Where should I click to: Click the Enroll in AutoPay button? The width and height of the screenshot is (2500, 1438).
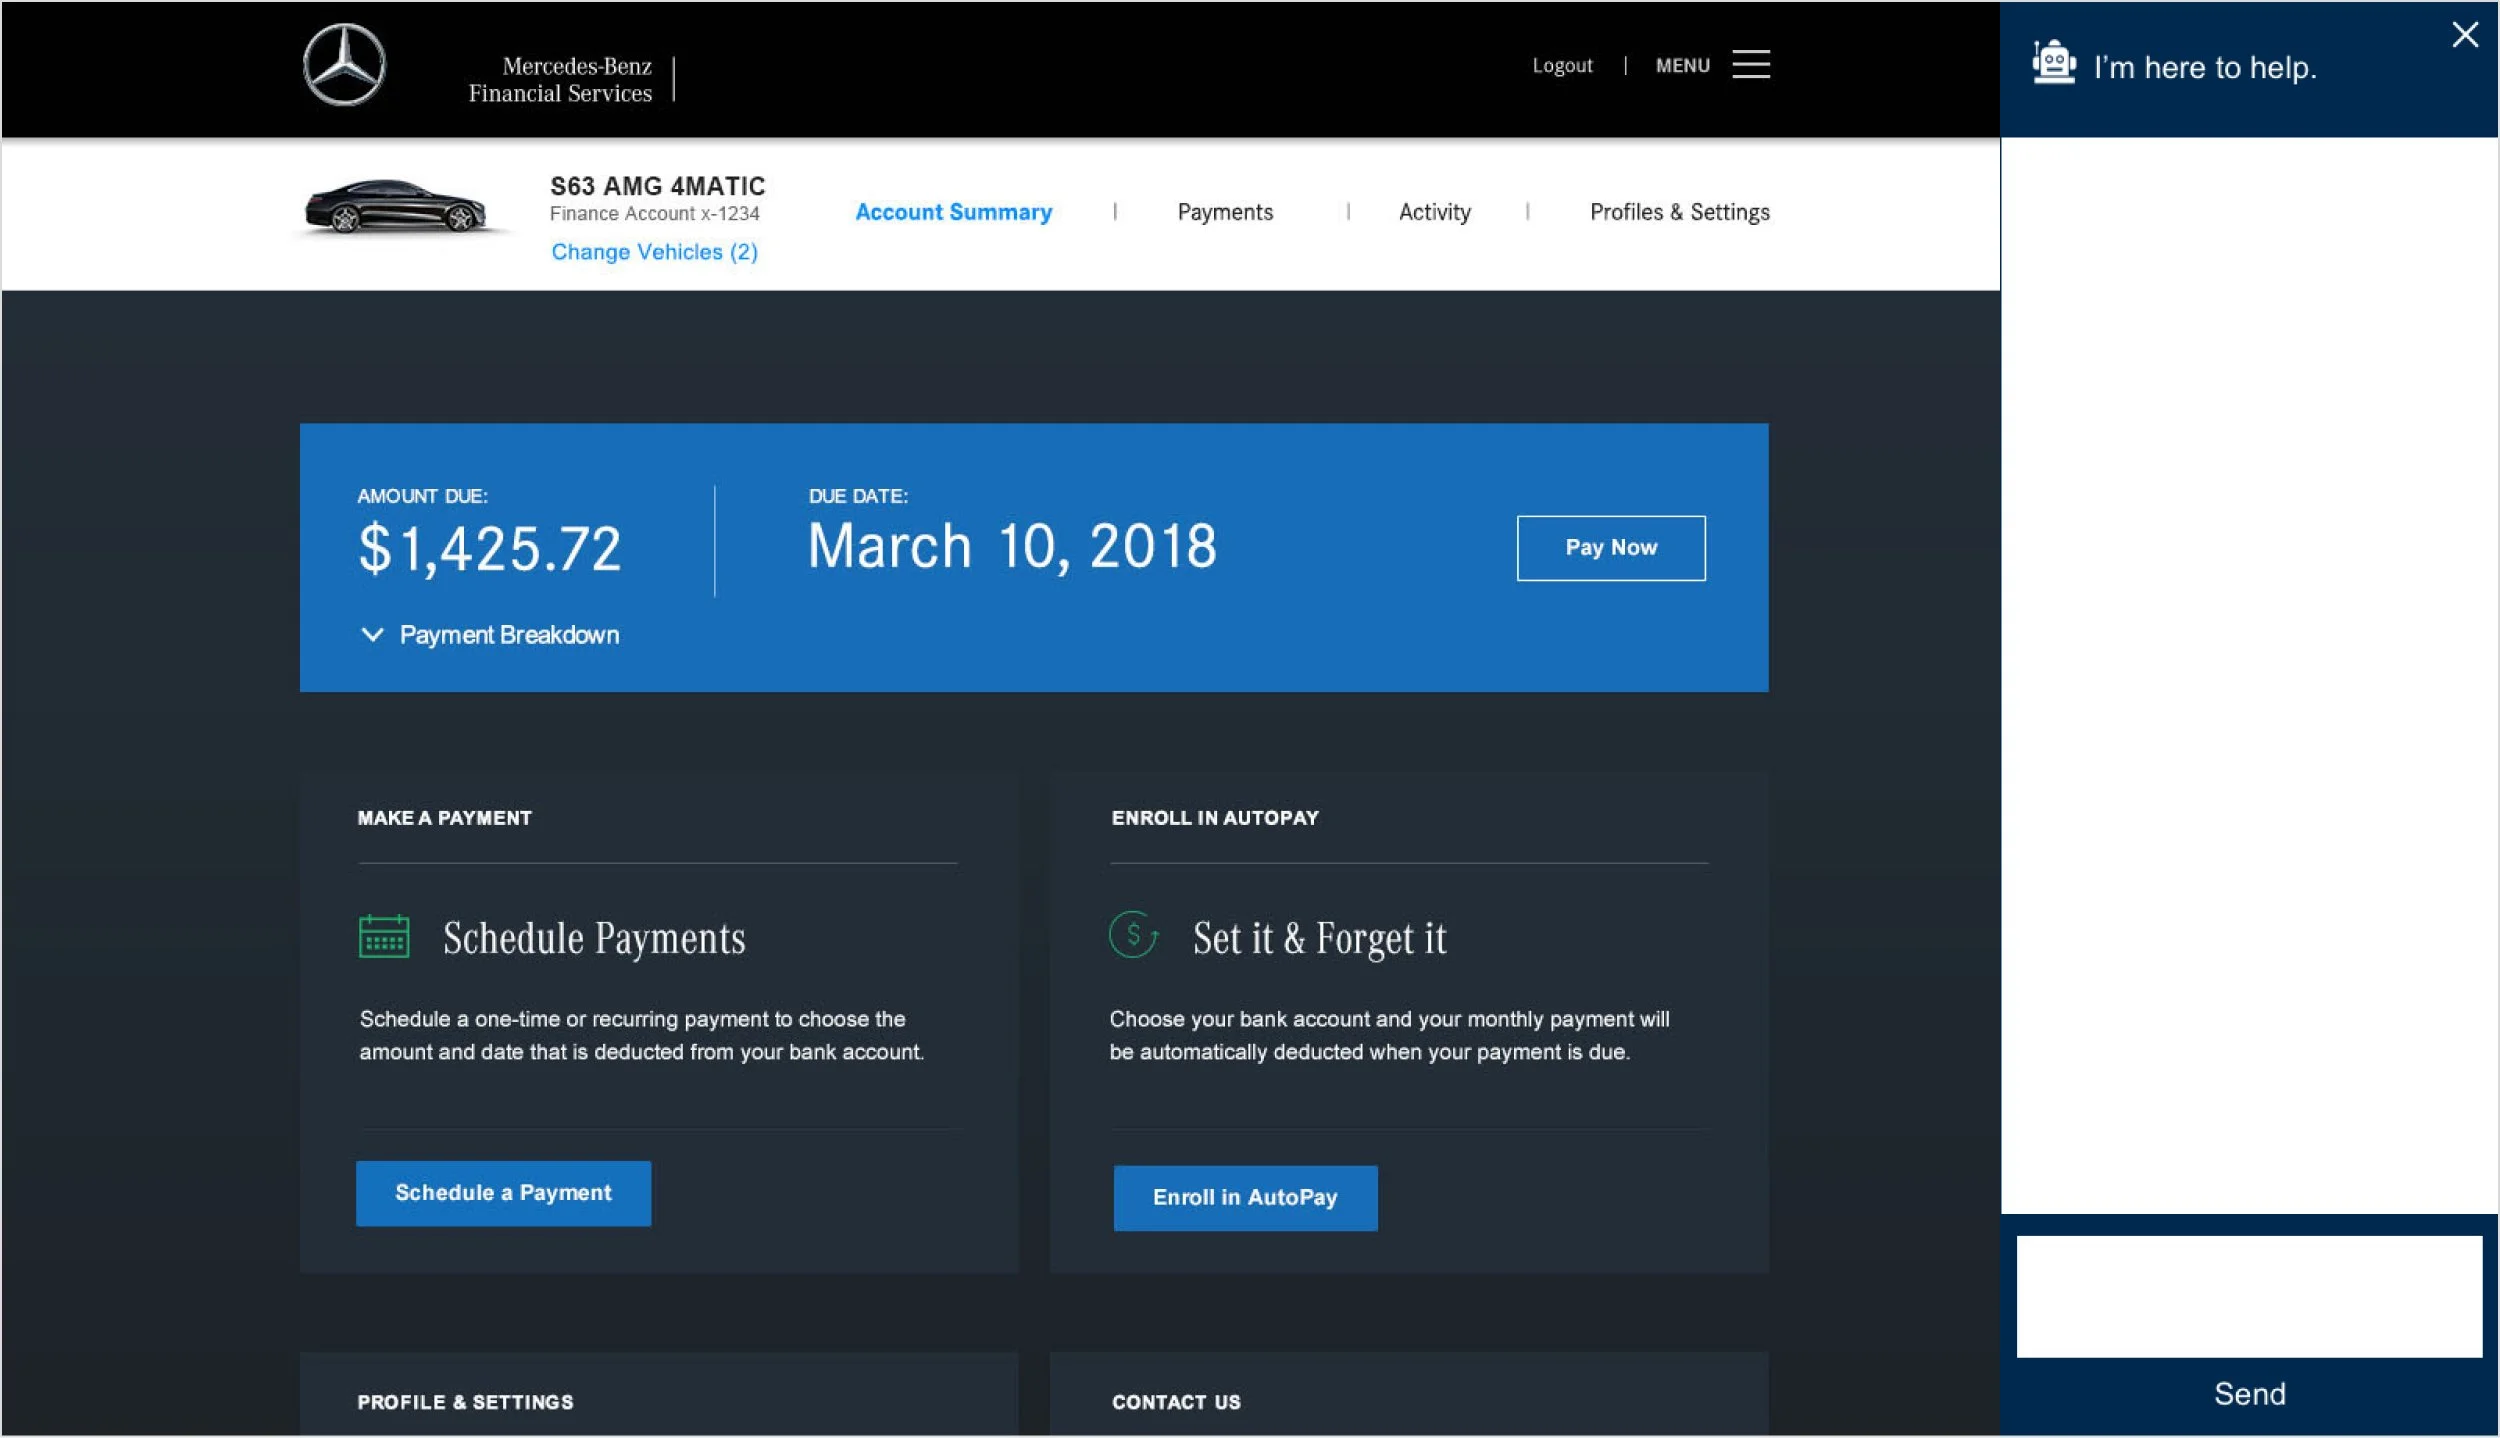tap(1245, 1198)
